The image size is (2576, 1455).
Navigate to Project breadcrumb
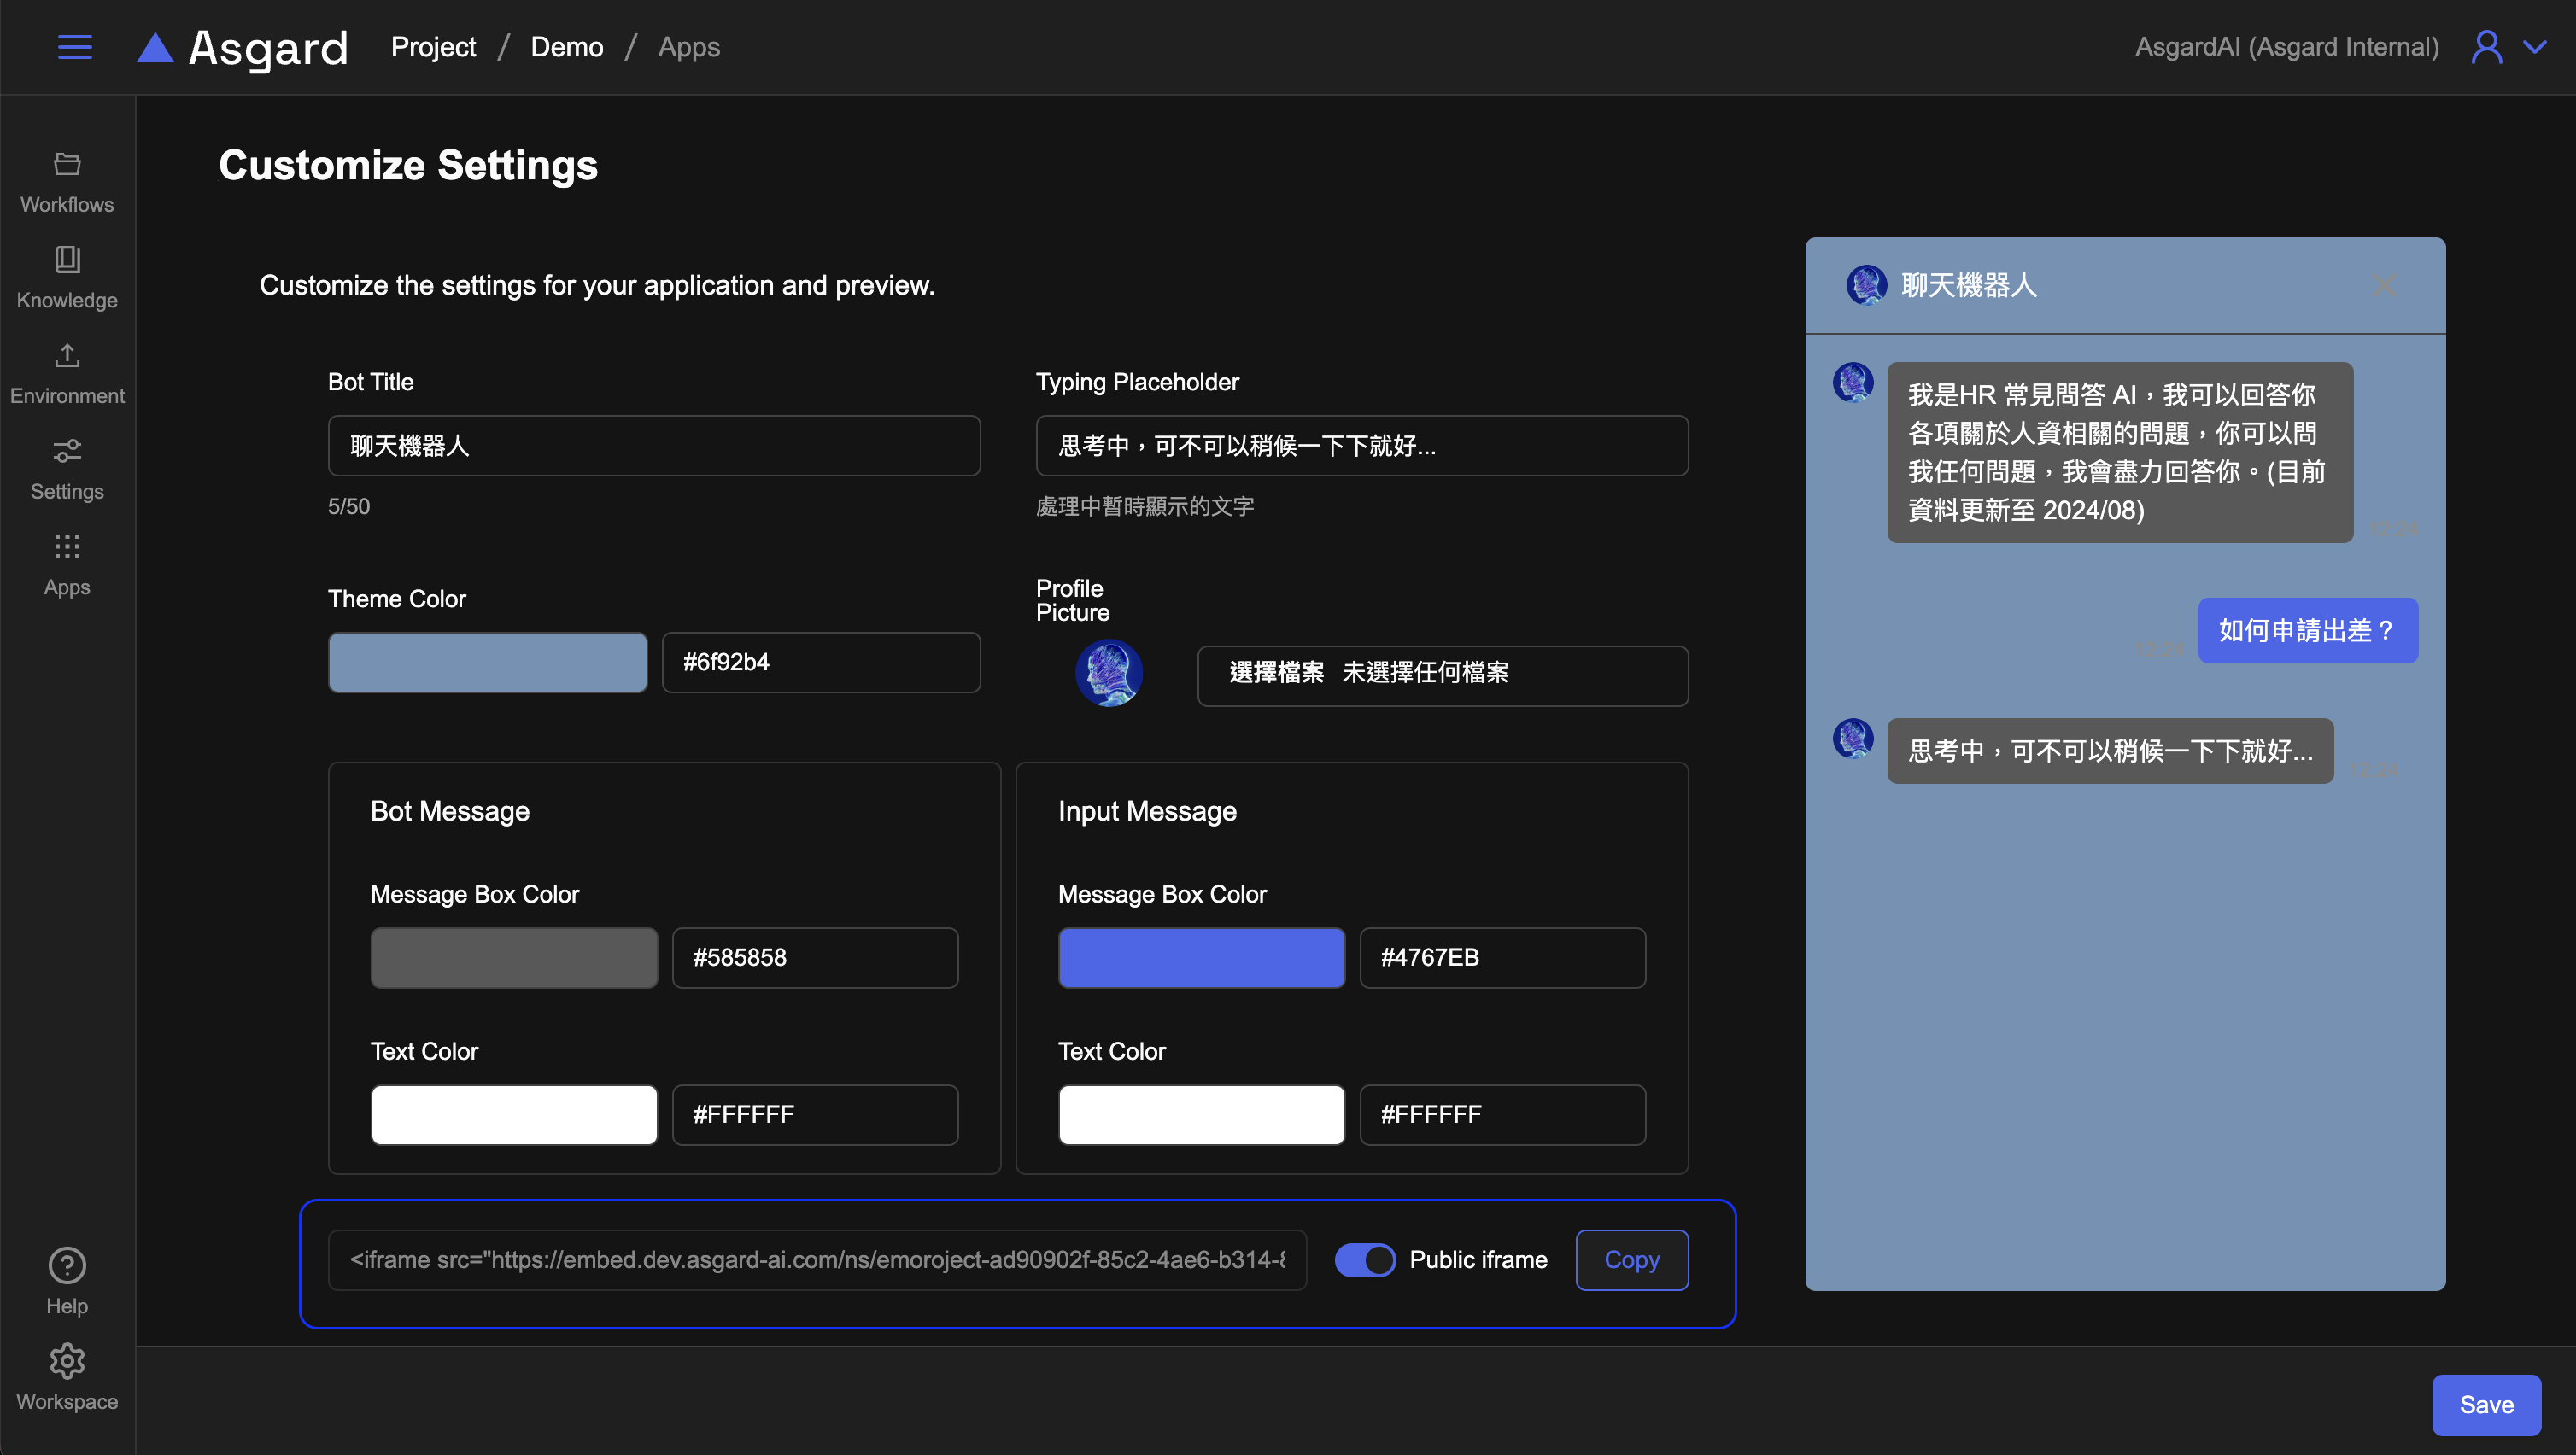pos(433,47)
